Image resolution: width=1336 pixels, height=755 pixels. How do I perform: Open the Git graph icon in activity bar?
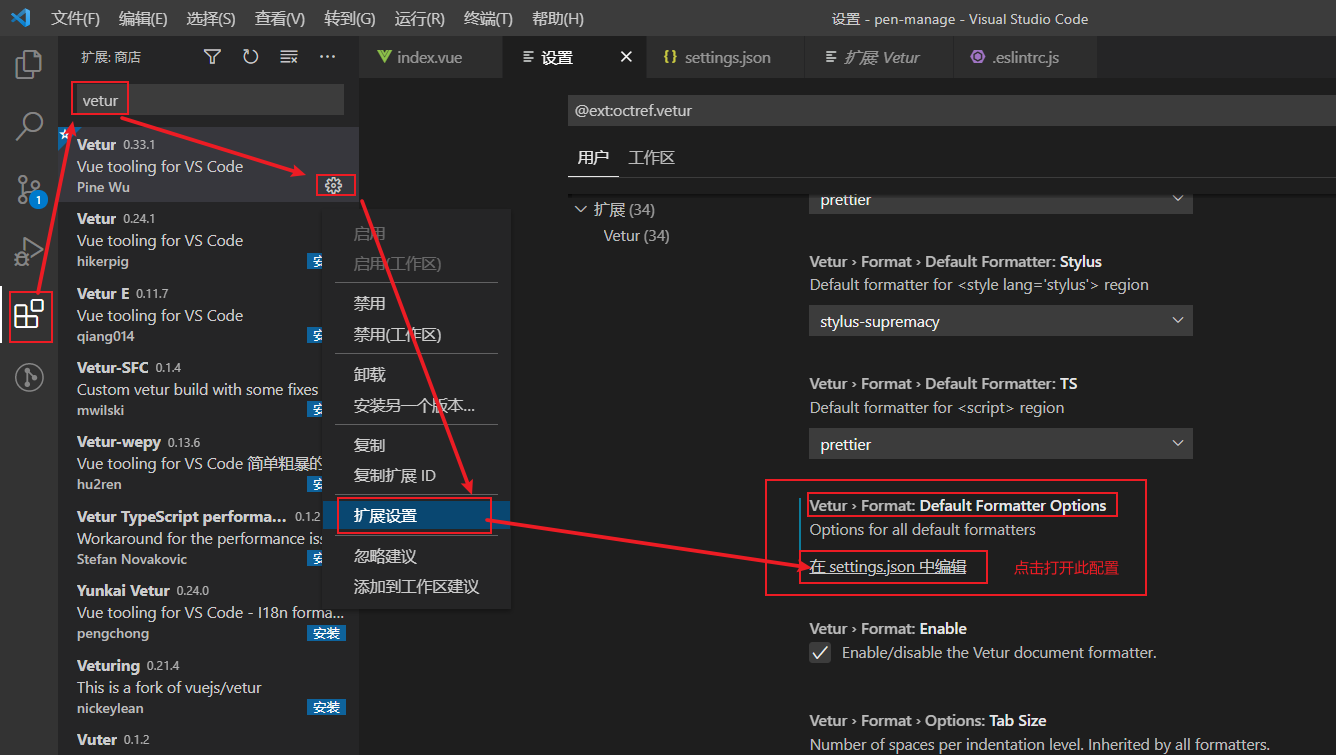29,377
